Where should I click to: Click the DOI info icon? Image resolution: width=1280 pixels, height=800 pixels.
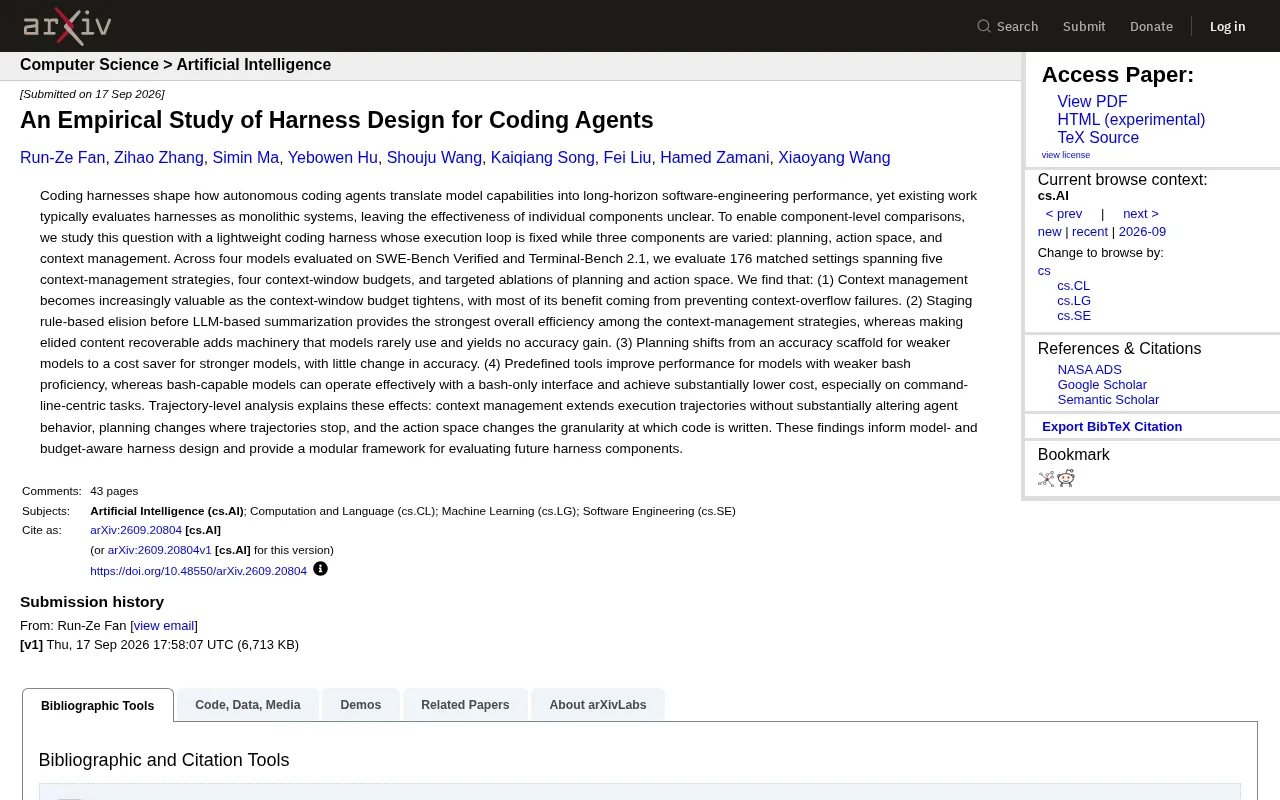click(x=320, y=569)
